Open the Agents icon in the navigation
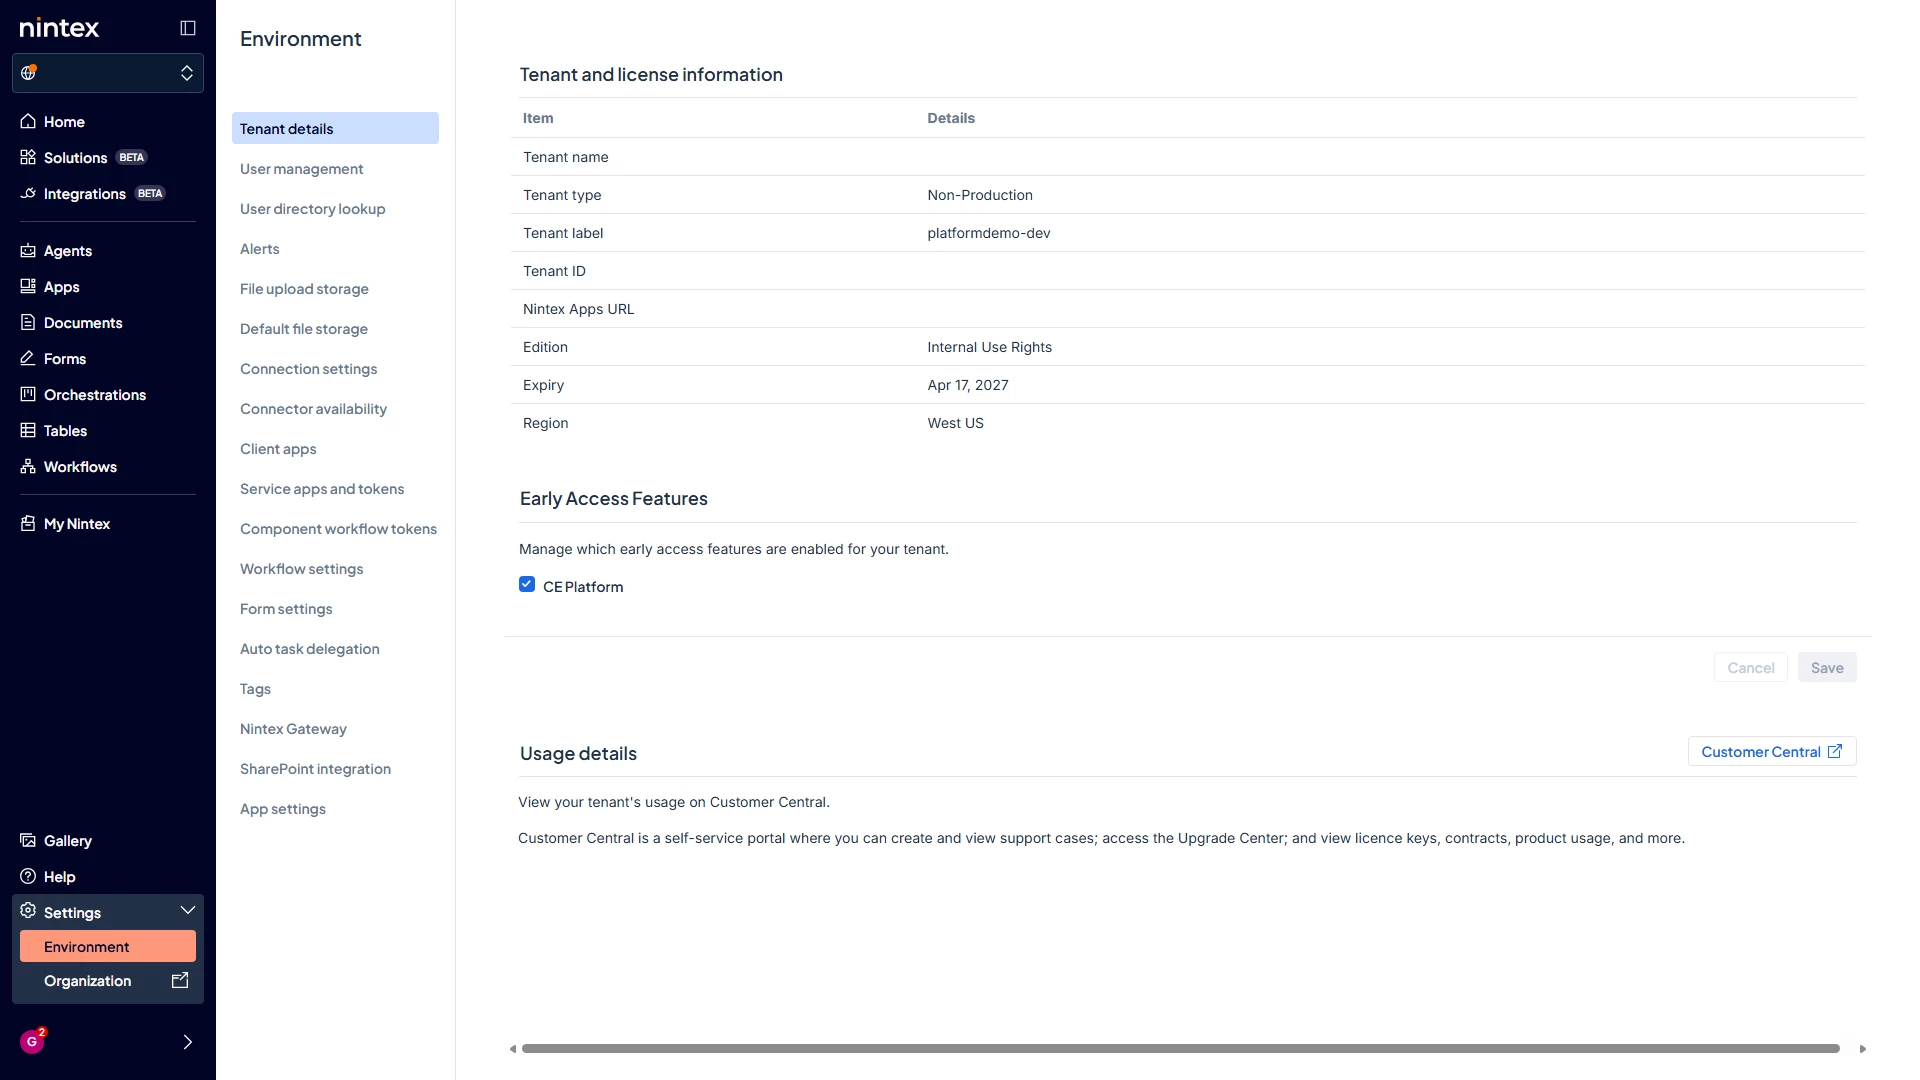This screenshot has height=1080, width=1920. point(28,250)
